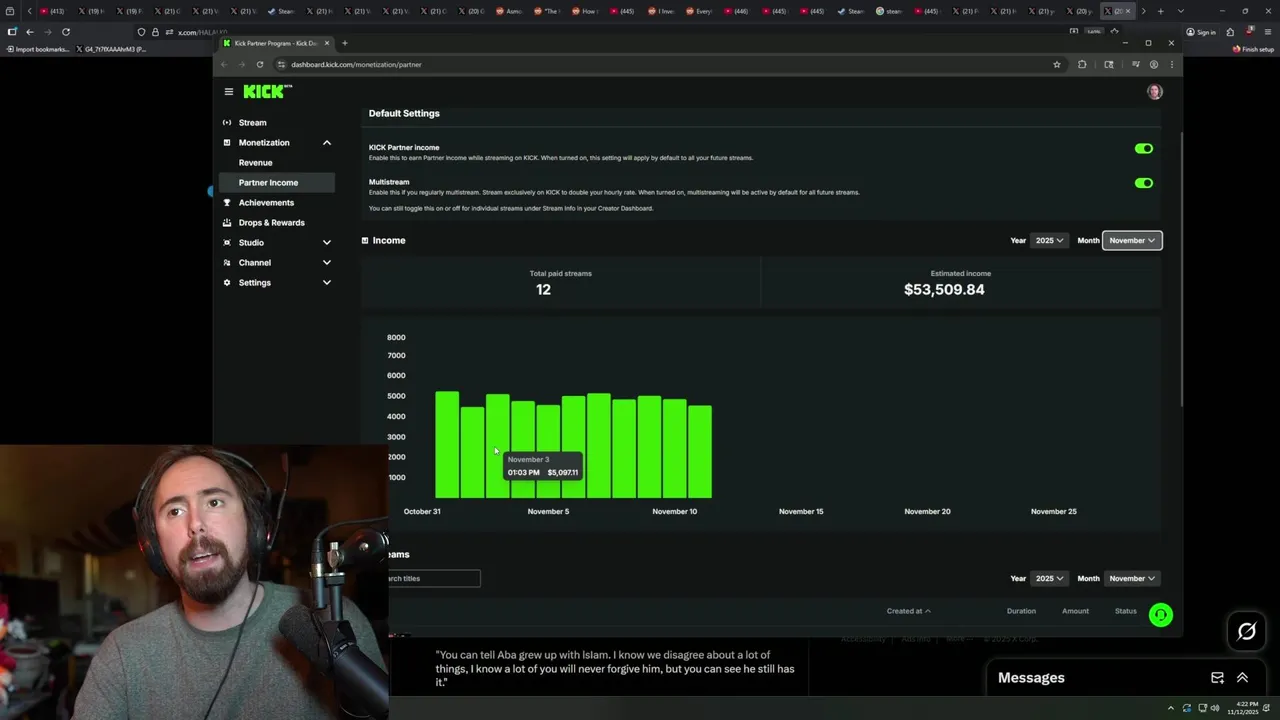
Task: Open the extensions puzzle icon in Kick window
Action: pos(1082,64)
